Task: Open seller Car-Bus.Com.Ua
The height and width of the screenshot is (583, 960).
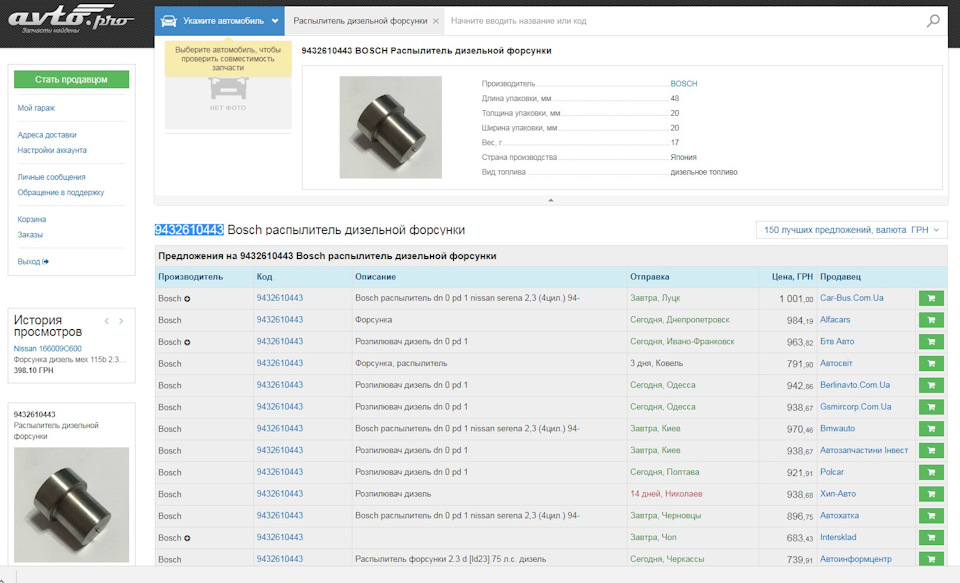Action: pyautogui.click(x=852, y=298)
